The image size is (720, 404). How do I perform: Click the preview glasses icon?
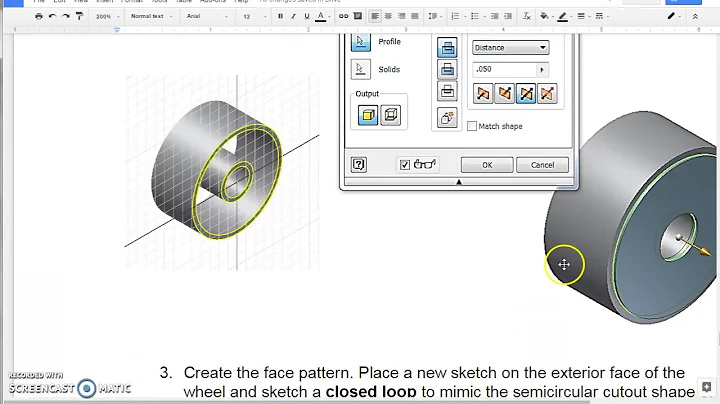tap(425, 164)
